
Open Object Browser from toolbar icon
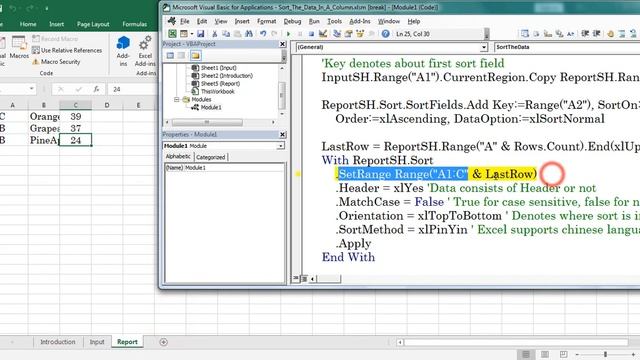click(360, 34)
